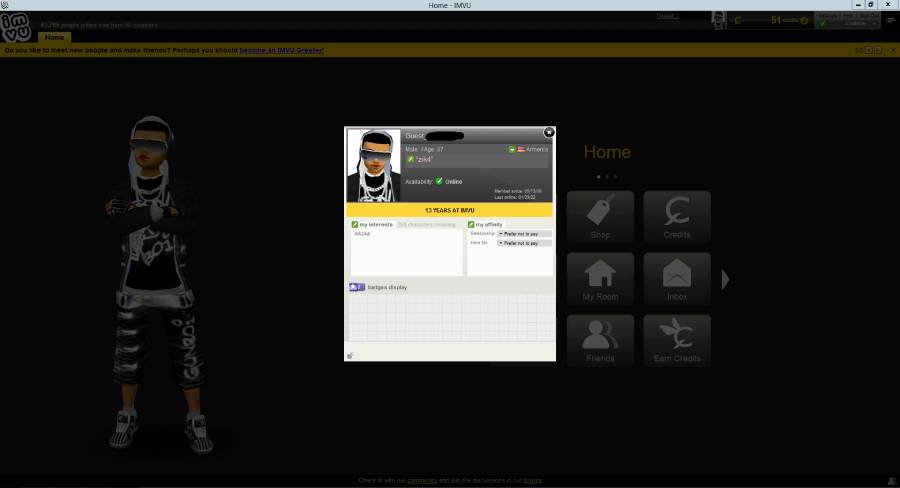Toggle the Online availability check icon
The height and width of the screenshot is (488, 900).
pos(439,181)
